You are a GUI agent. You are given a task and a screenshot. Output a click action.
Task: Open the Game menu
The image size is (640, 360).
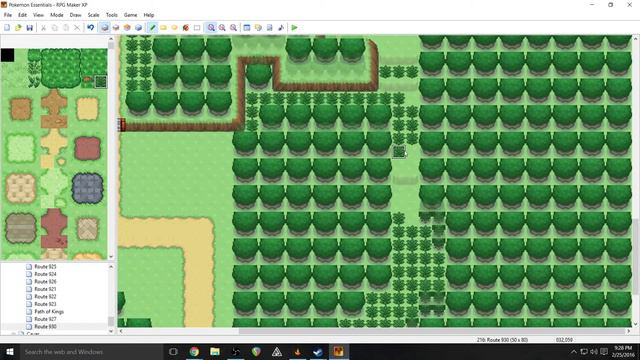131,15
